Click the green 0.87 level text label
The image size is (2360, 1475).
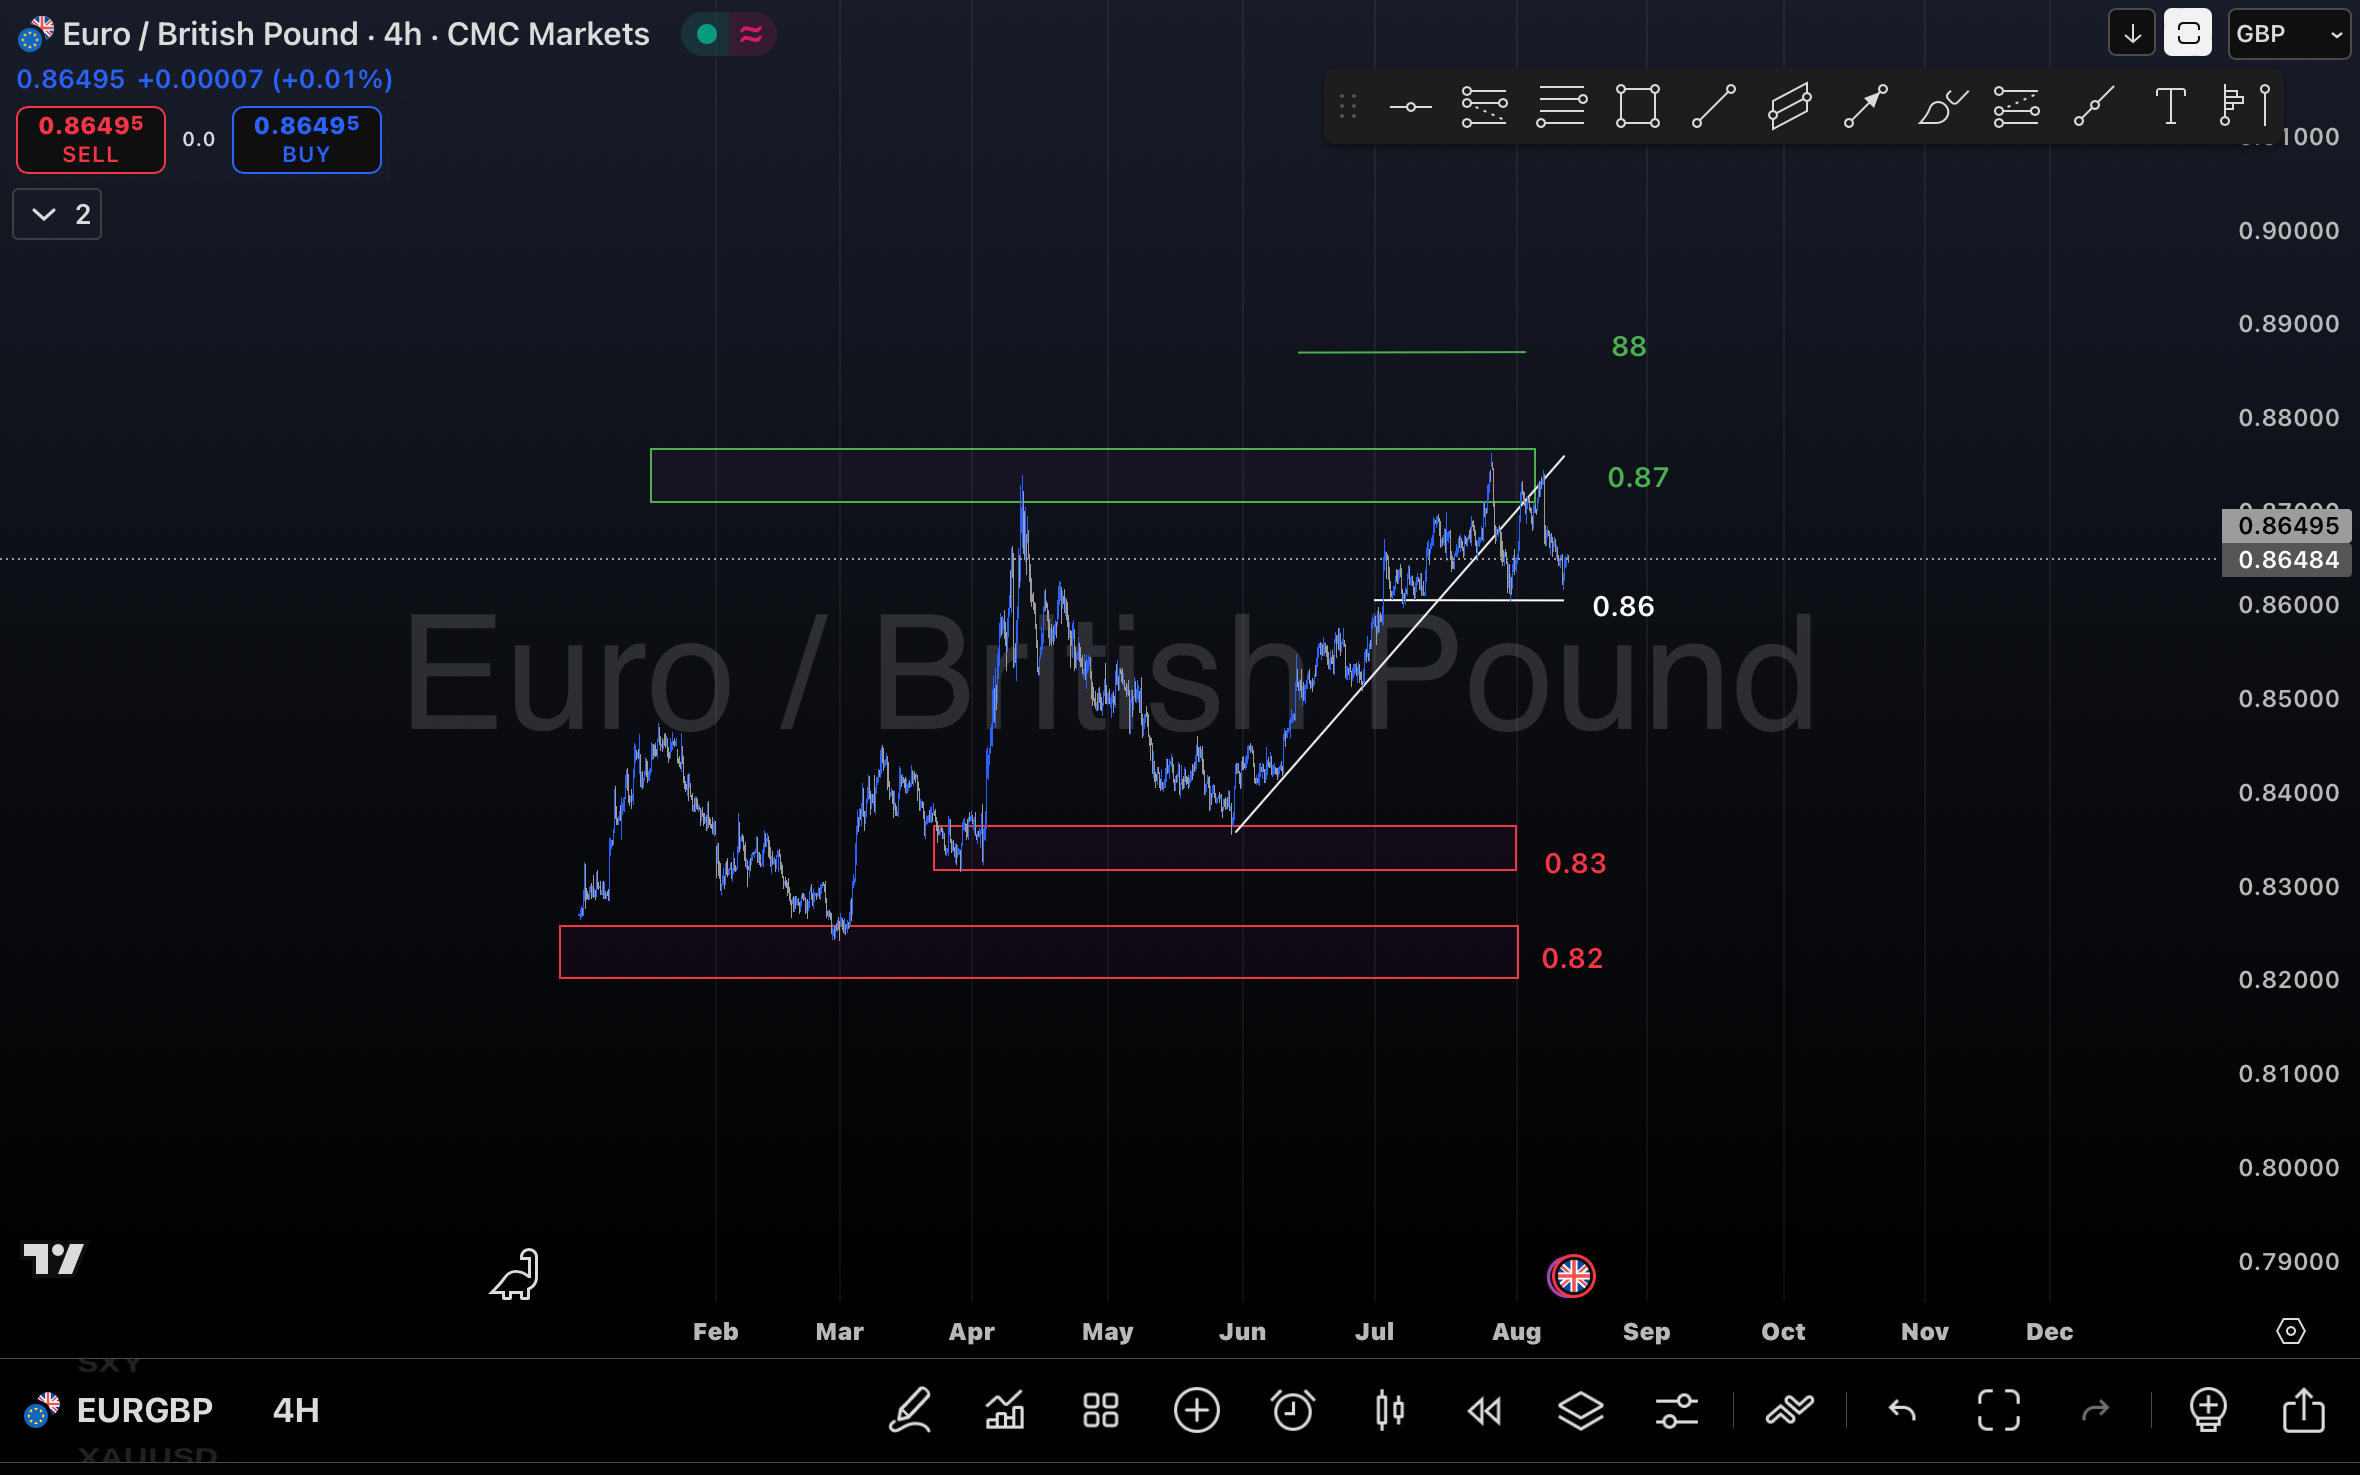[1637, 477]
